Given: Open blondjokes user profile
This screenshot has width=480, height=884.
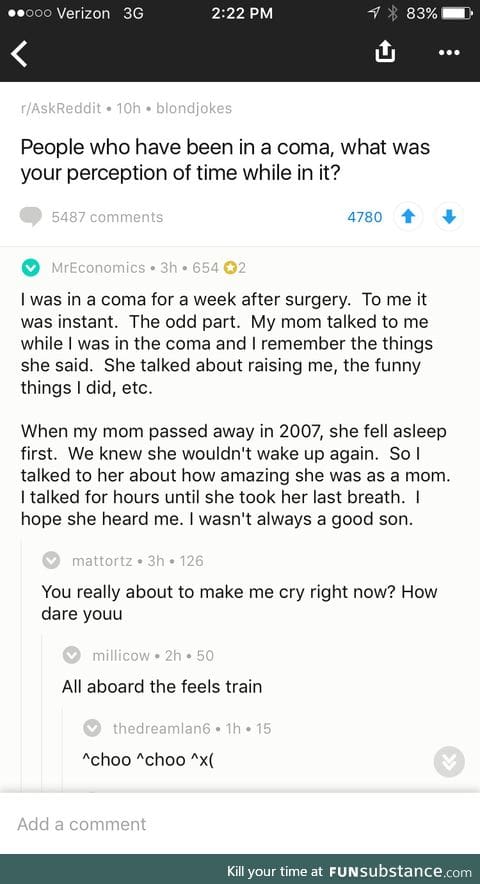Looking at the screenshot, I should (191, 108).
